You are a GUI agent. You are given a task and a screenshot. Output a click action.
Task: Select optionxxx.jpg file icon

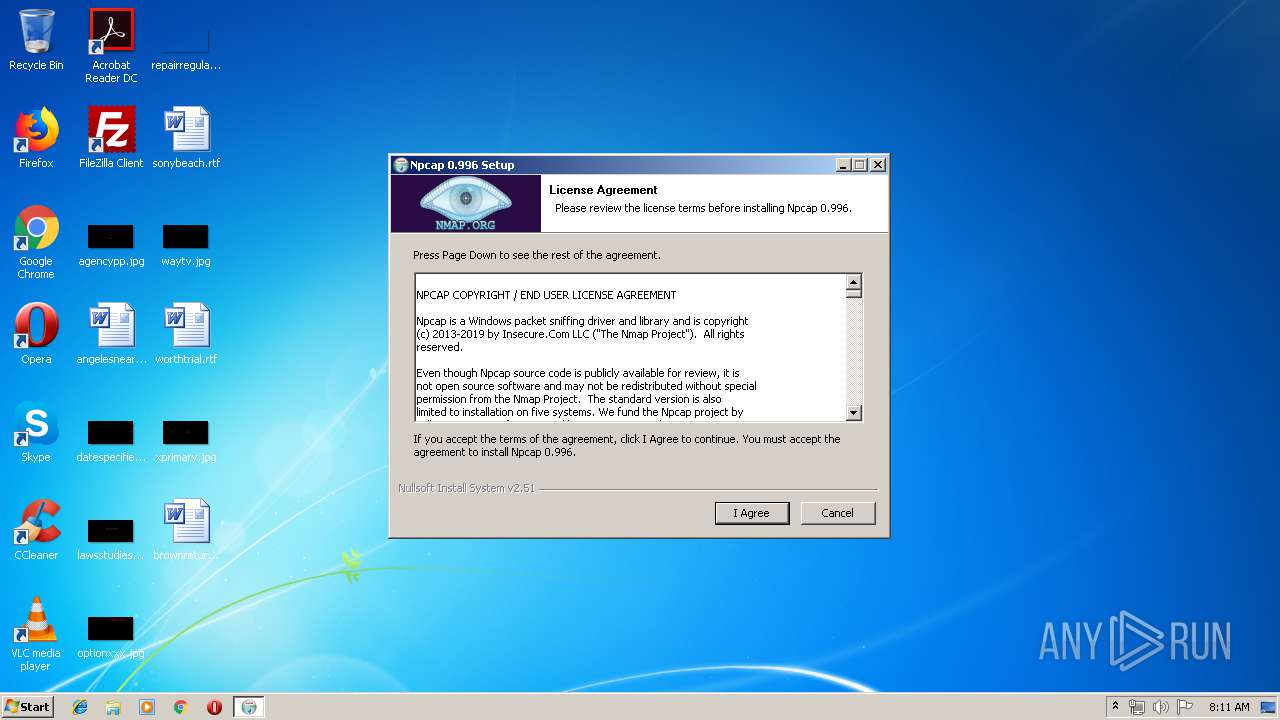coord(111,638)
